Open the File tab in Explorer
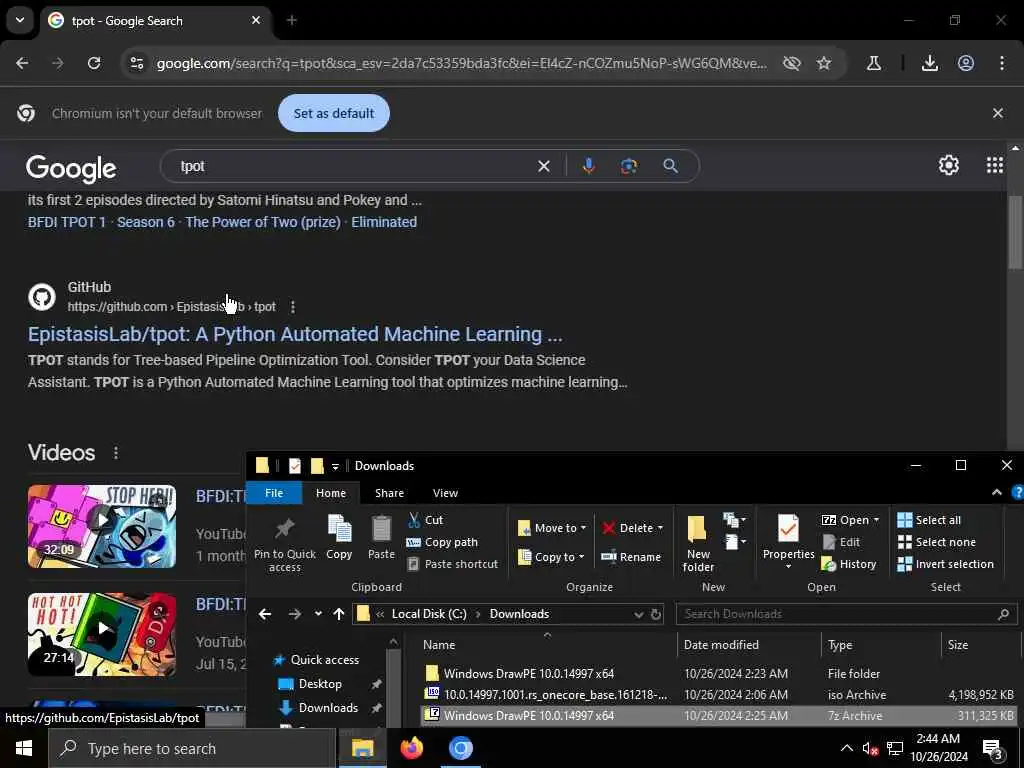This screenshot has width=1024, height=768. (274, 493)
